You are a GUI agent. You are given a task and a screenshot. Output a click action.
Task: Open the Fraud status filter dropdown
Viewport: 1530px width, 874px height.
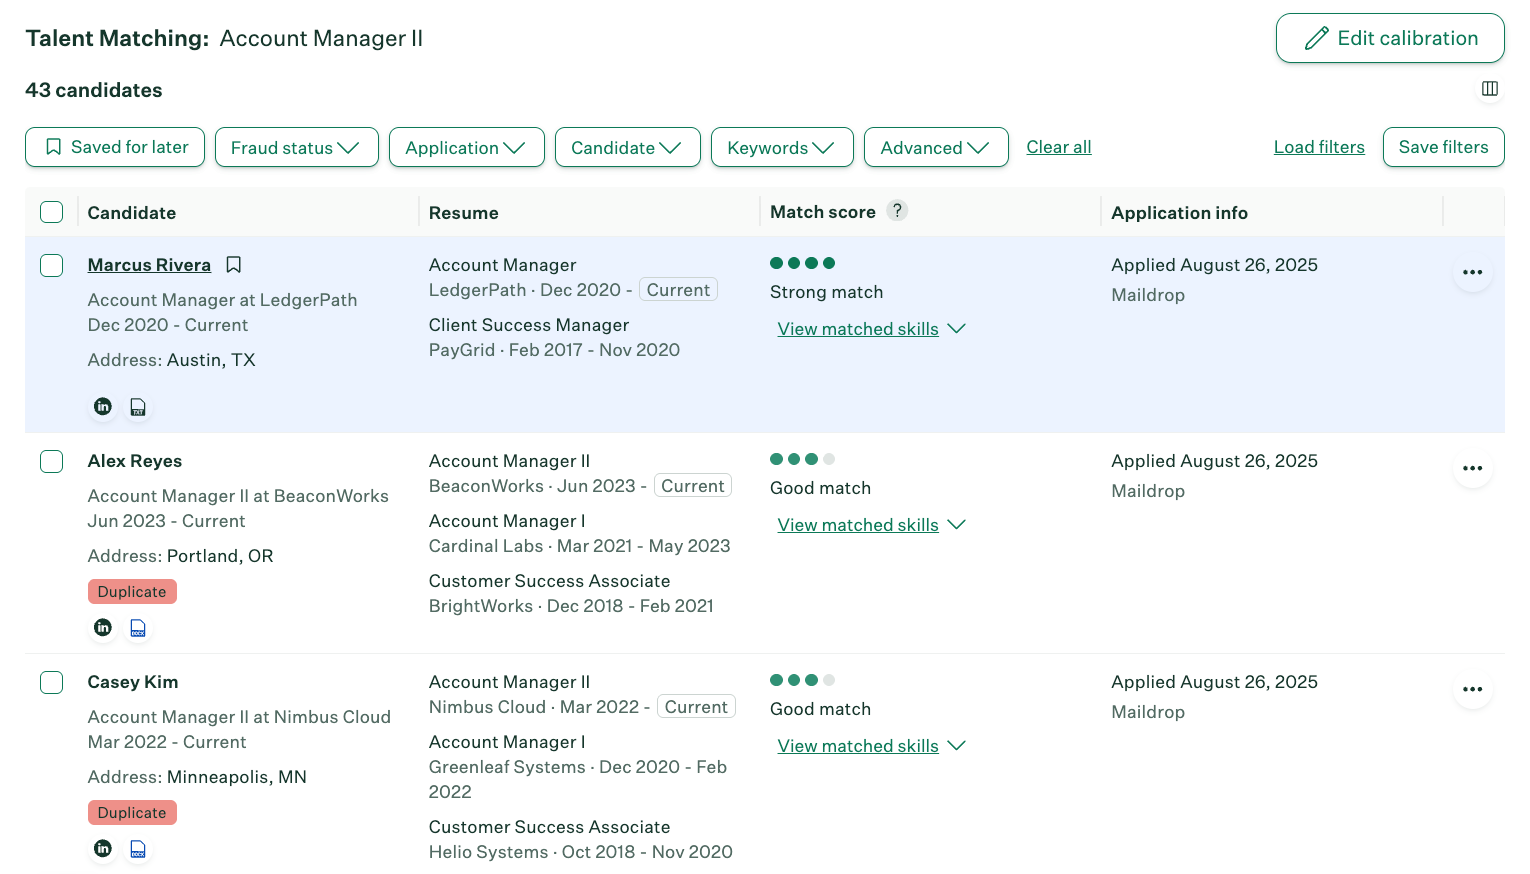[296, 147]
